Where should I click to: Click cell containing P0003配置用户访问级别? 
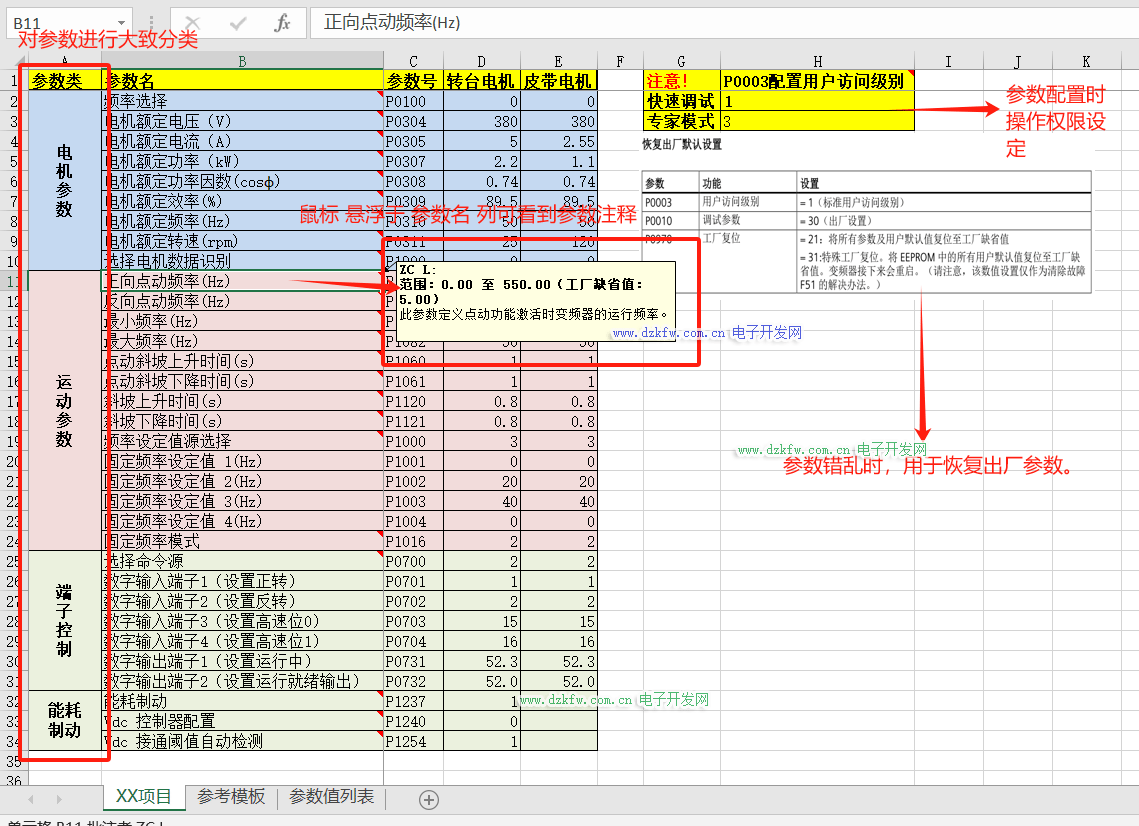click(817, 81)
